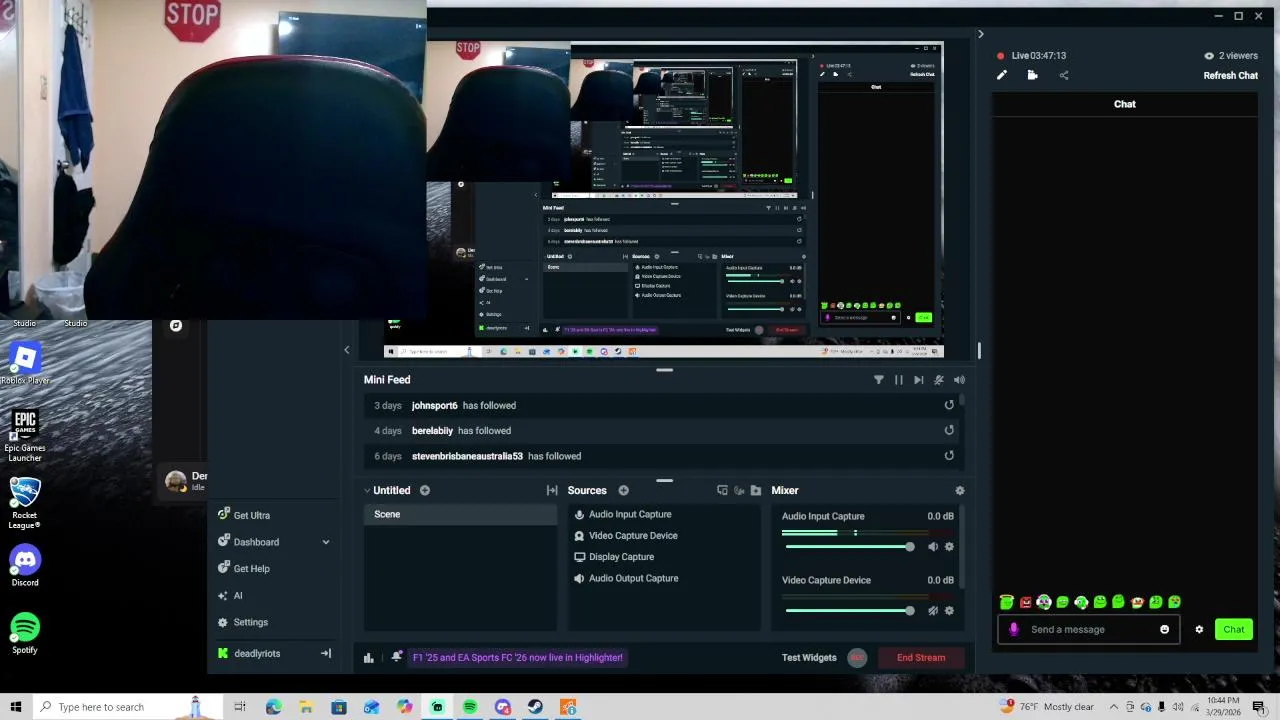Replay the berelabily follow alert
This screenshot has width=1280, height=720.
[949, 431]
